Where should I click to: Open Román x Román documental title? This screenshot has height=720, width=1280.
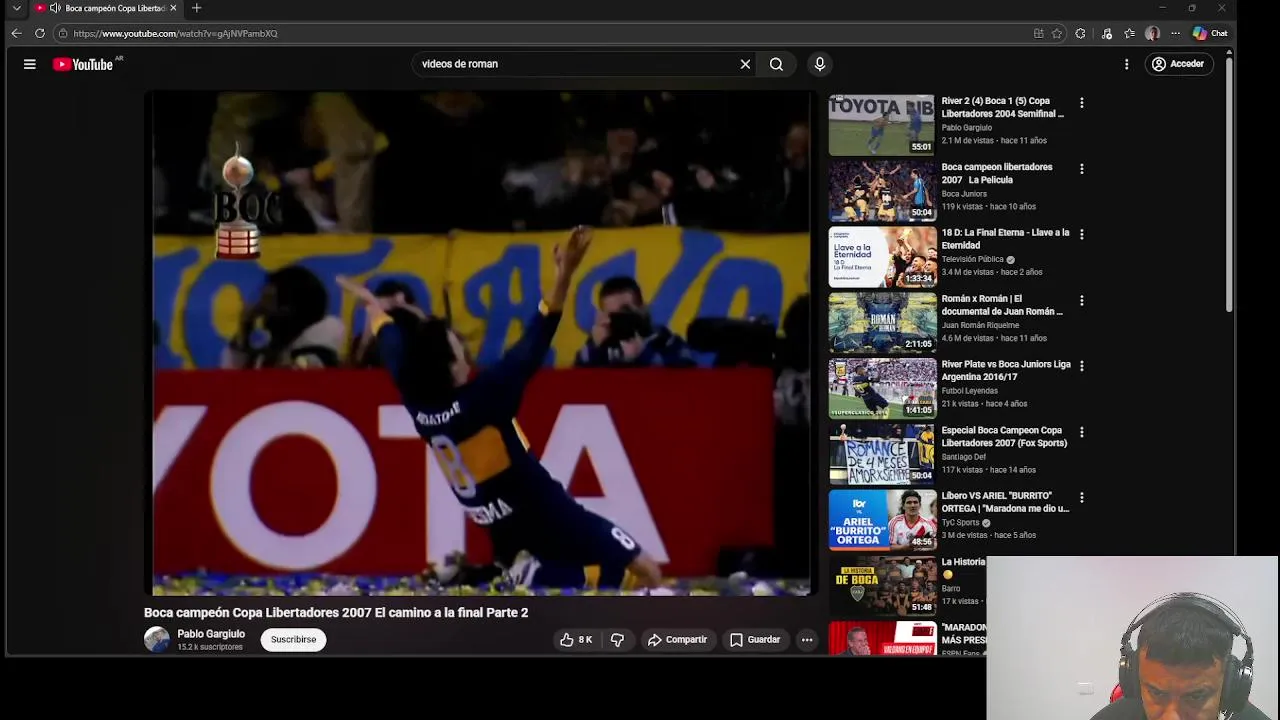click(x=1002, y=305)
